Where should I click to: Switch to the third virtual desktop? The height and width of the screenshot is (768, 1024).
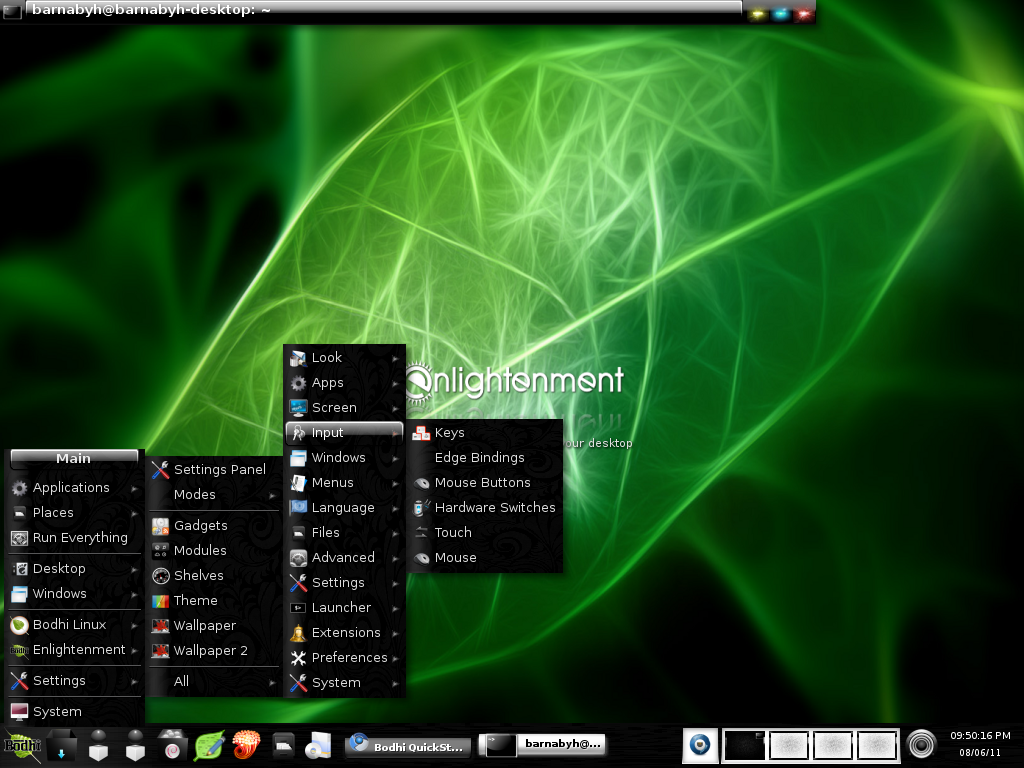tap(833, 745)
